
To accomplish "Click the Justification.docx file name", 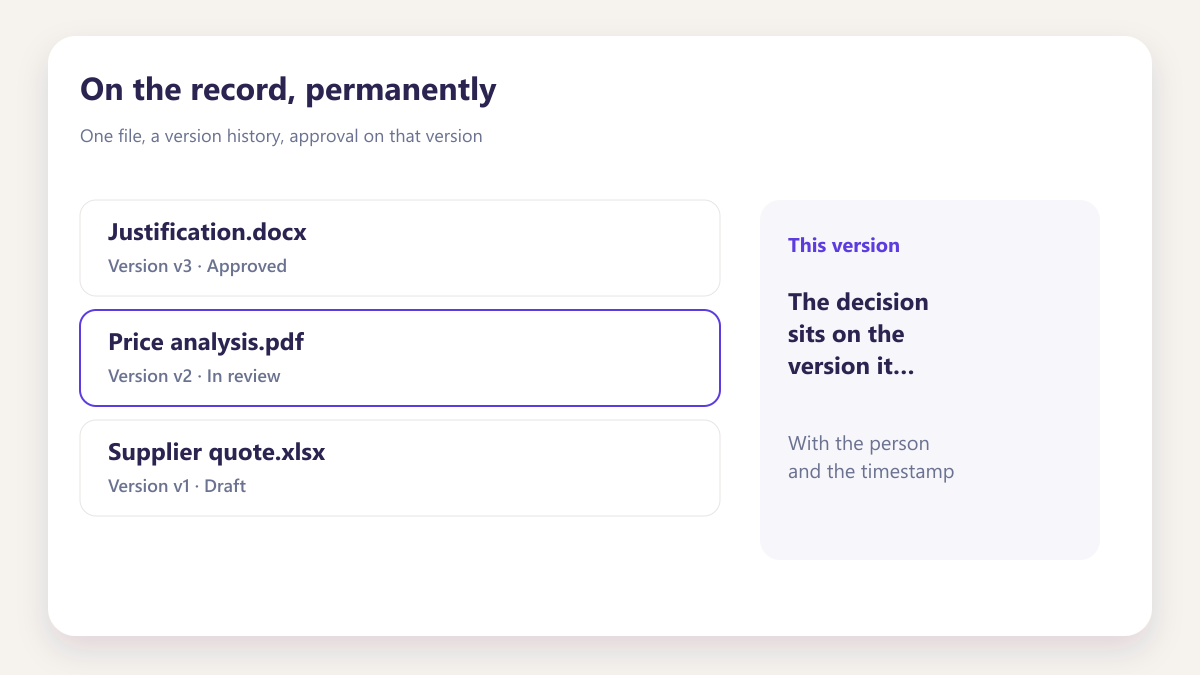I will (x=207, y=232).
